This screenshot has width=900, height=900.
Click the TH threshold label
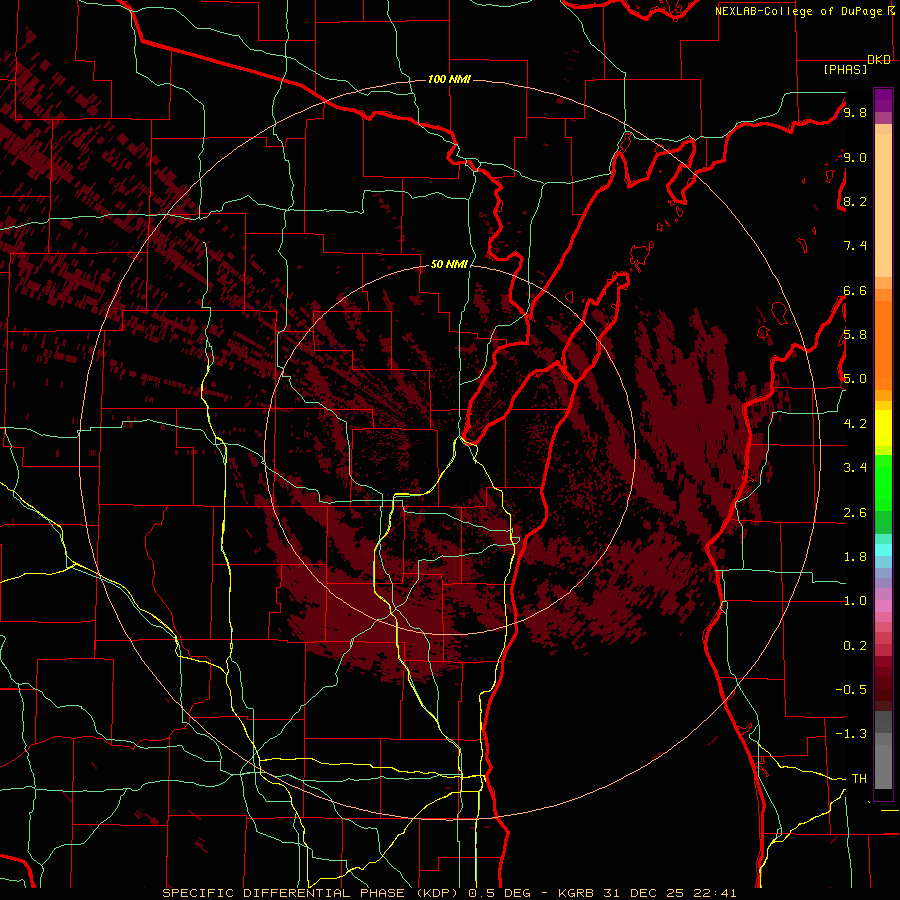859,778
